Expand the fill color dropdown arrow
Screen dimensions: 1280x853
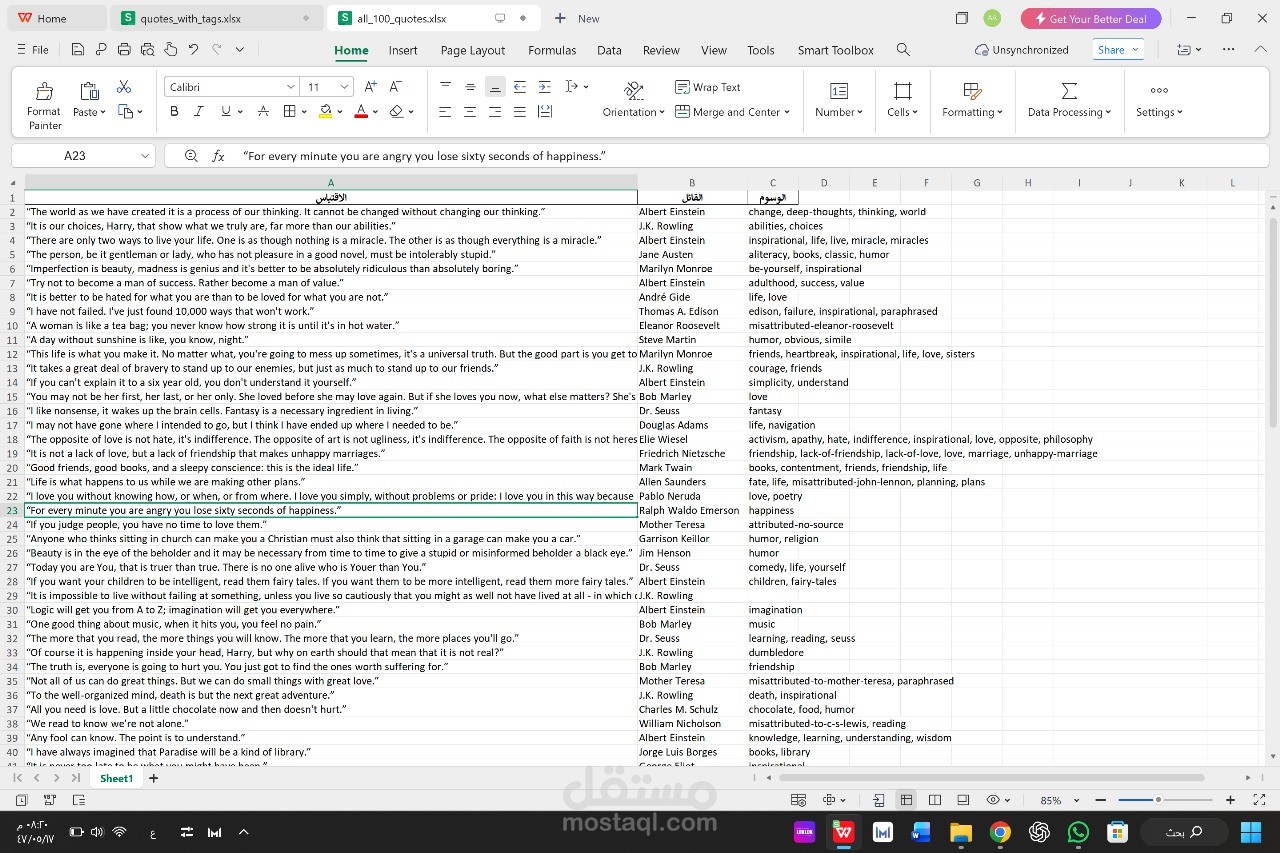[341, 111]
